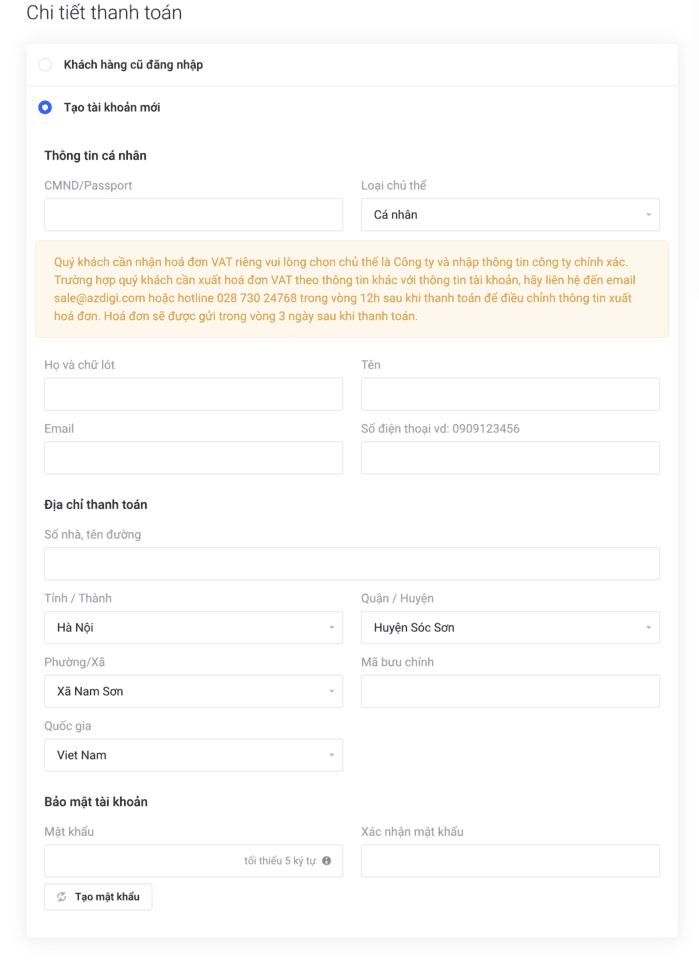This screenshot has width=699, height=960.
Task: Expand the Tỉnh / Thành dropdown
Action: tap(193, 628)
